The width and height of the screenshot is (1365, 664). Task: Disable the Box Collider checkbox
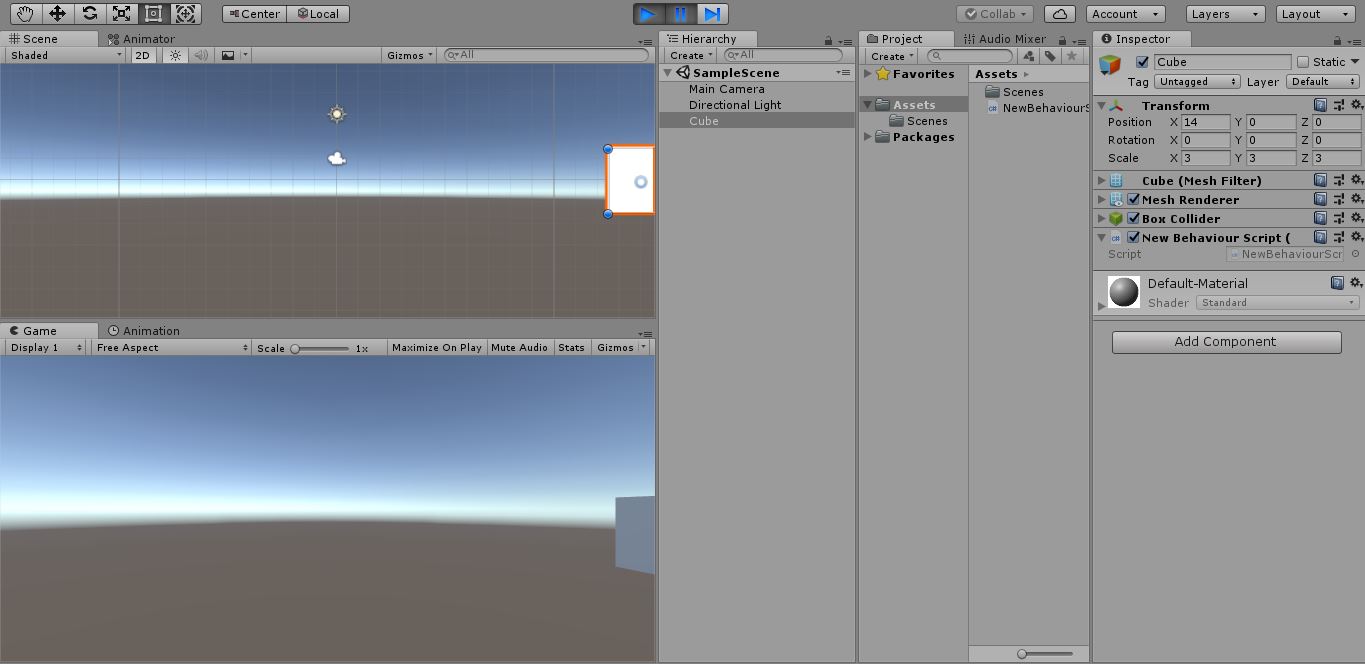tap(1133, 219)
